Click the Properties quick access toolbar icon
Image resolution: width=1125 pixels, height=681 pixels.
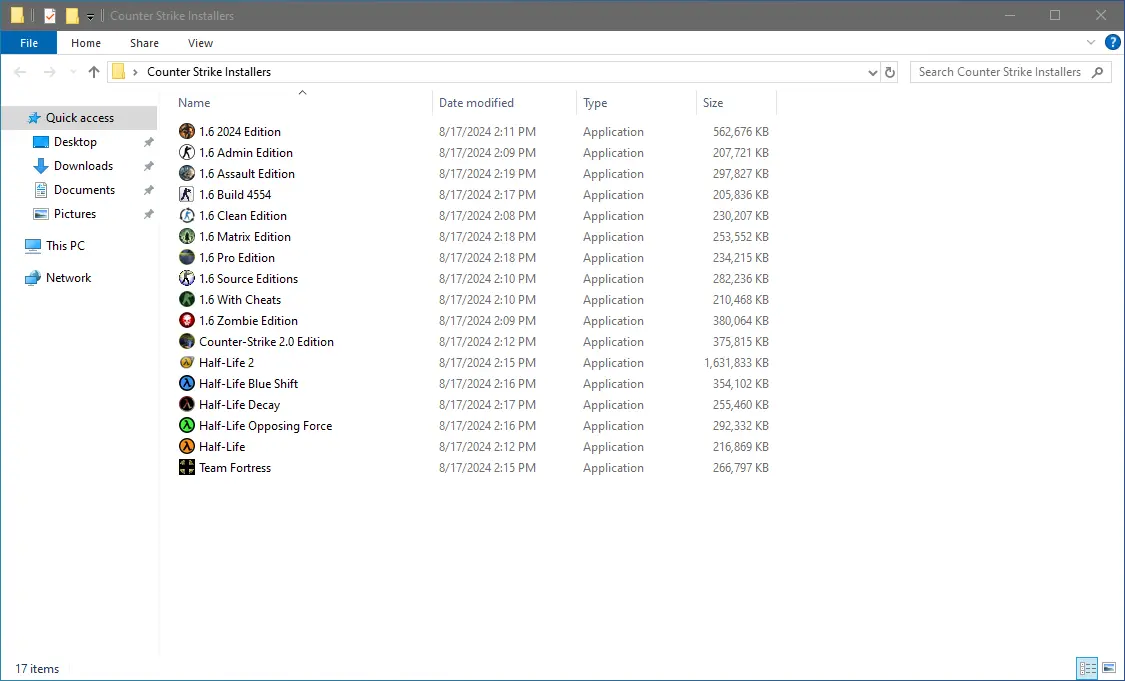(x=50, y=15)
